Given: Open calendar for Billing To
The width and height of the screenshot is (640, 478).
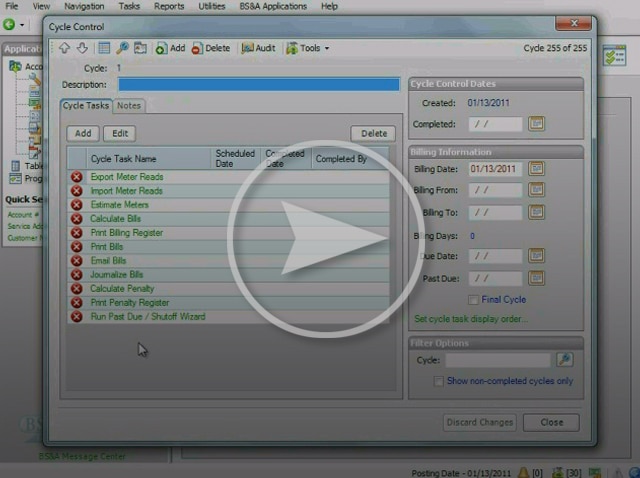Looking at the screenshot, I should 536,212.
